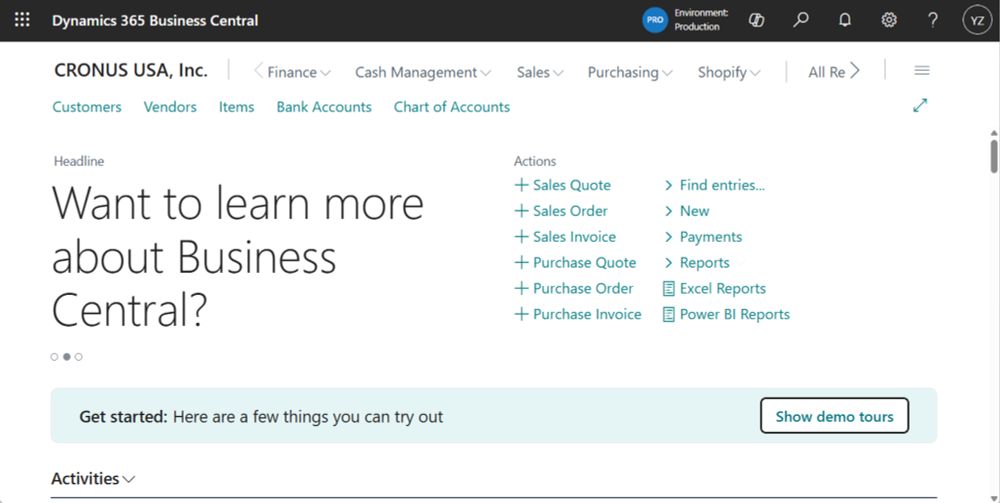
Task: Create a new Purchase Invoice
Action: (578, 314)
